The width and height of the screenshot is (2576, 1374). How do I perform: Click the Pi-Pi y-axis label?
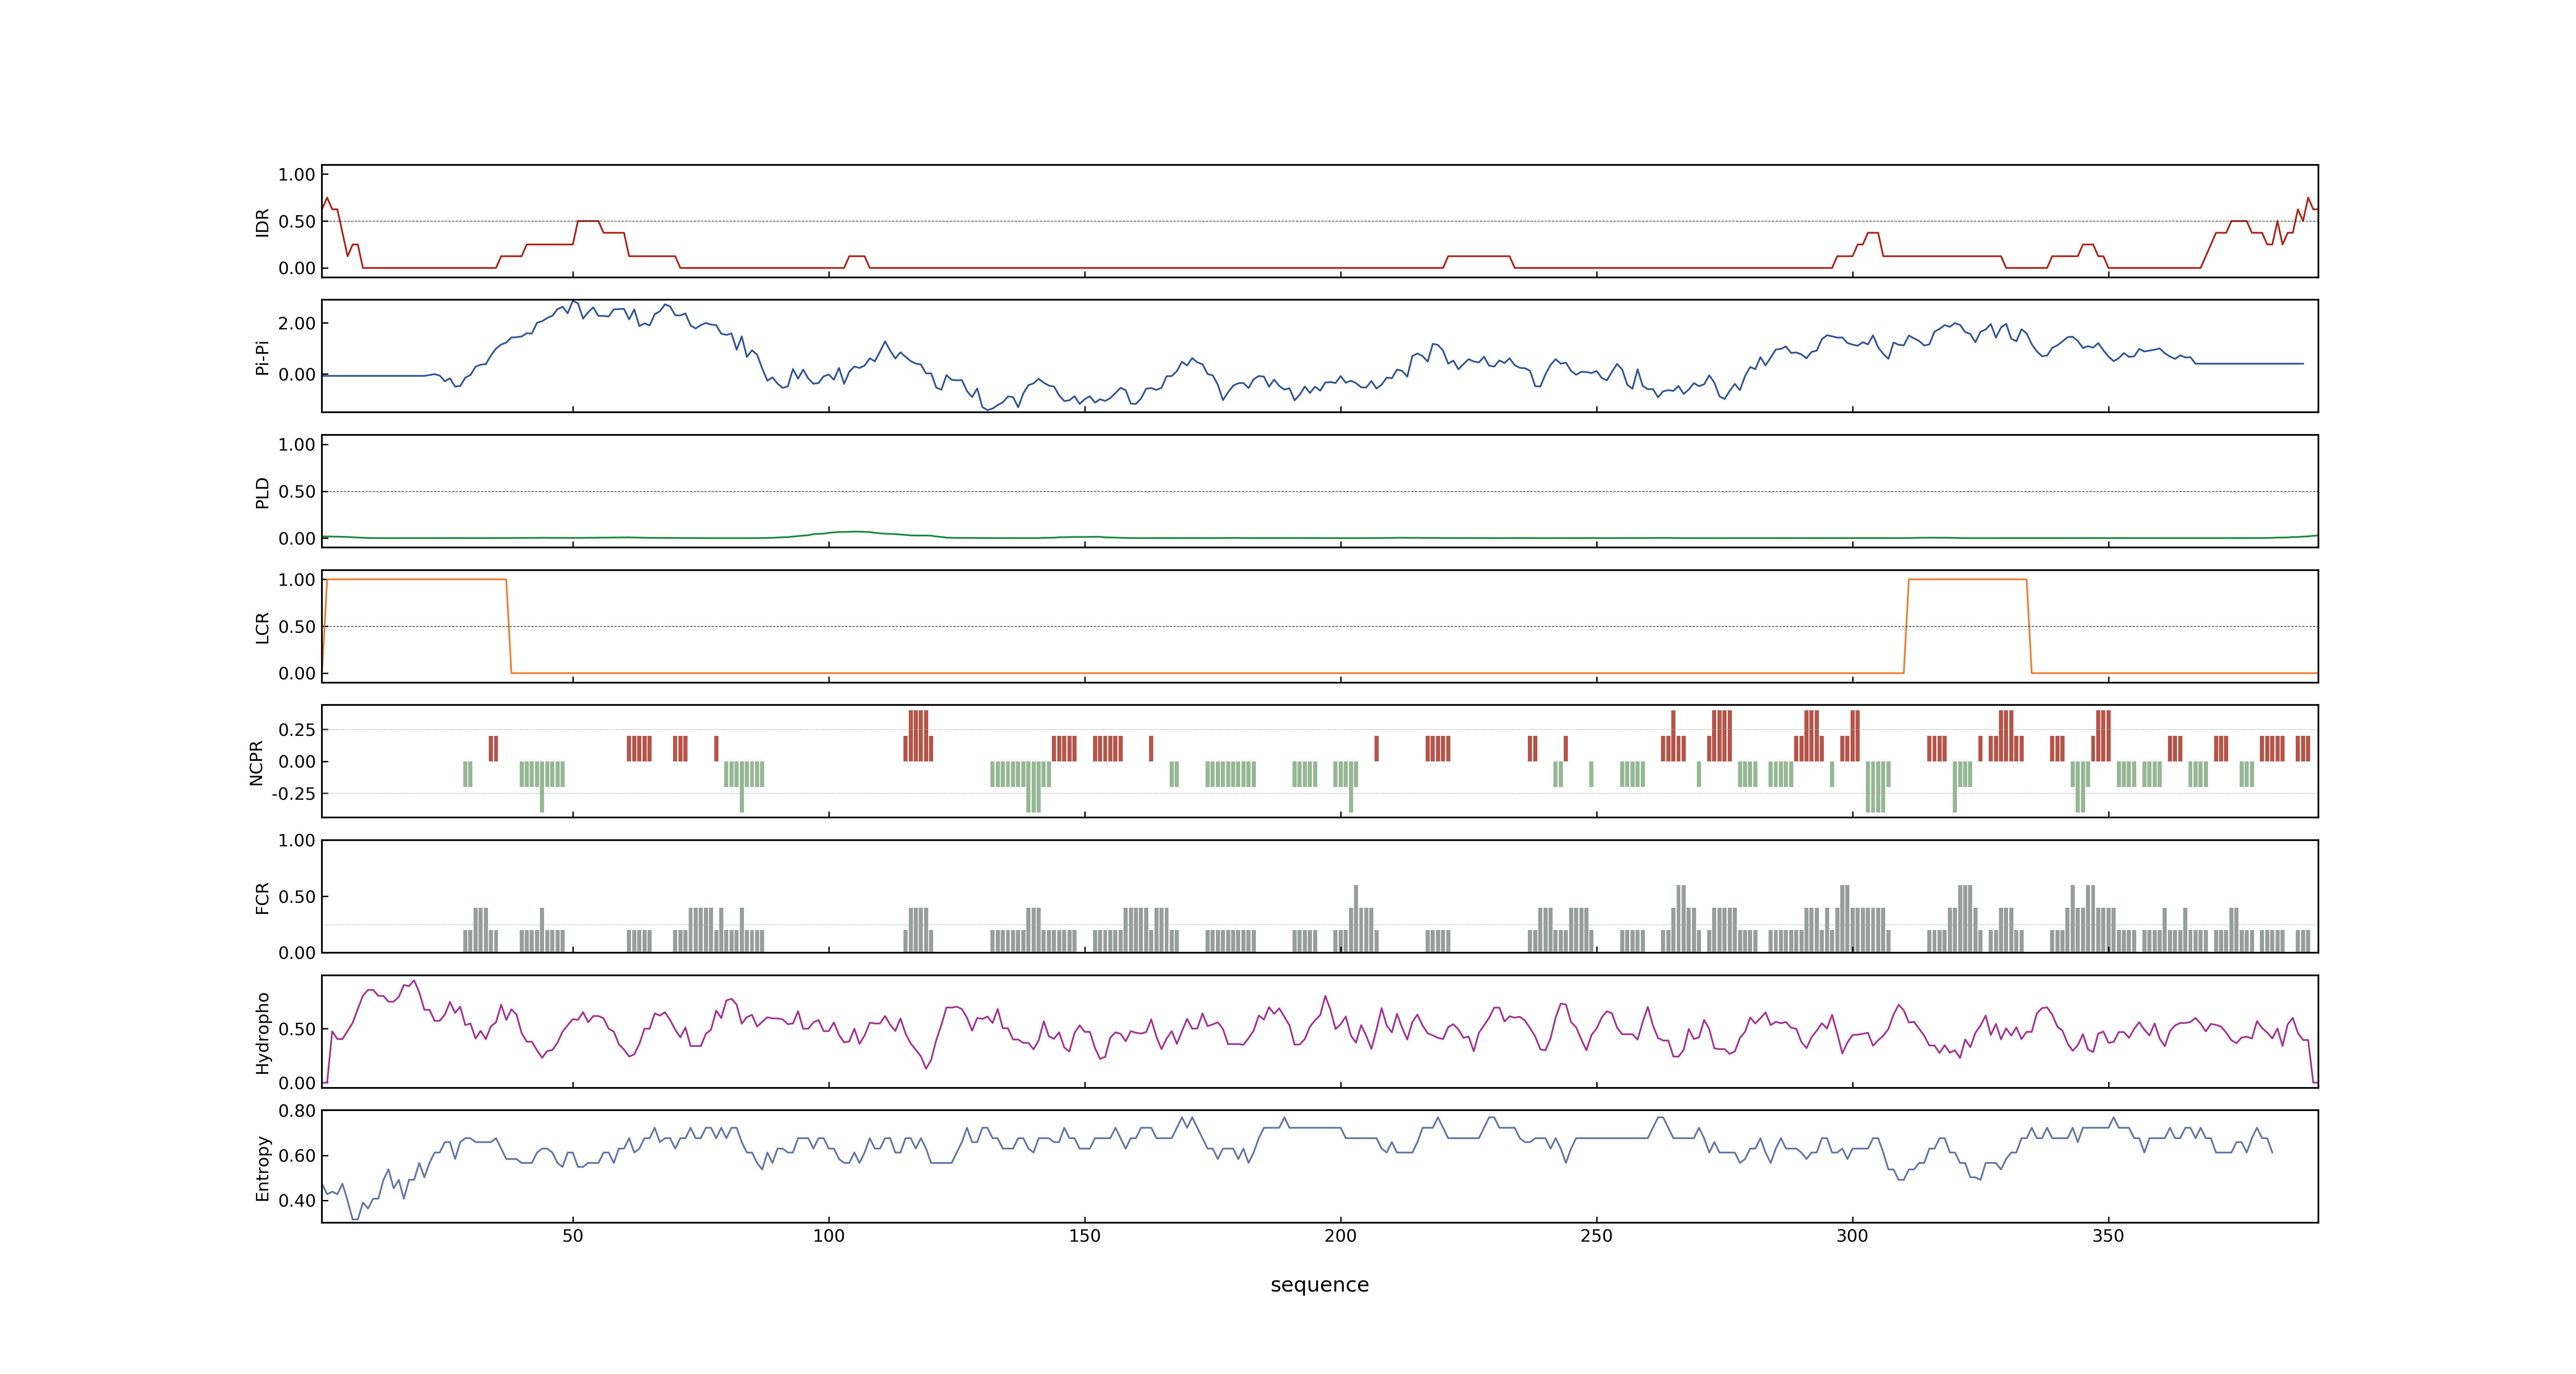[x=262, y=358]
